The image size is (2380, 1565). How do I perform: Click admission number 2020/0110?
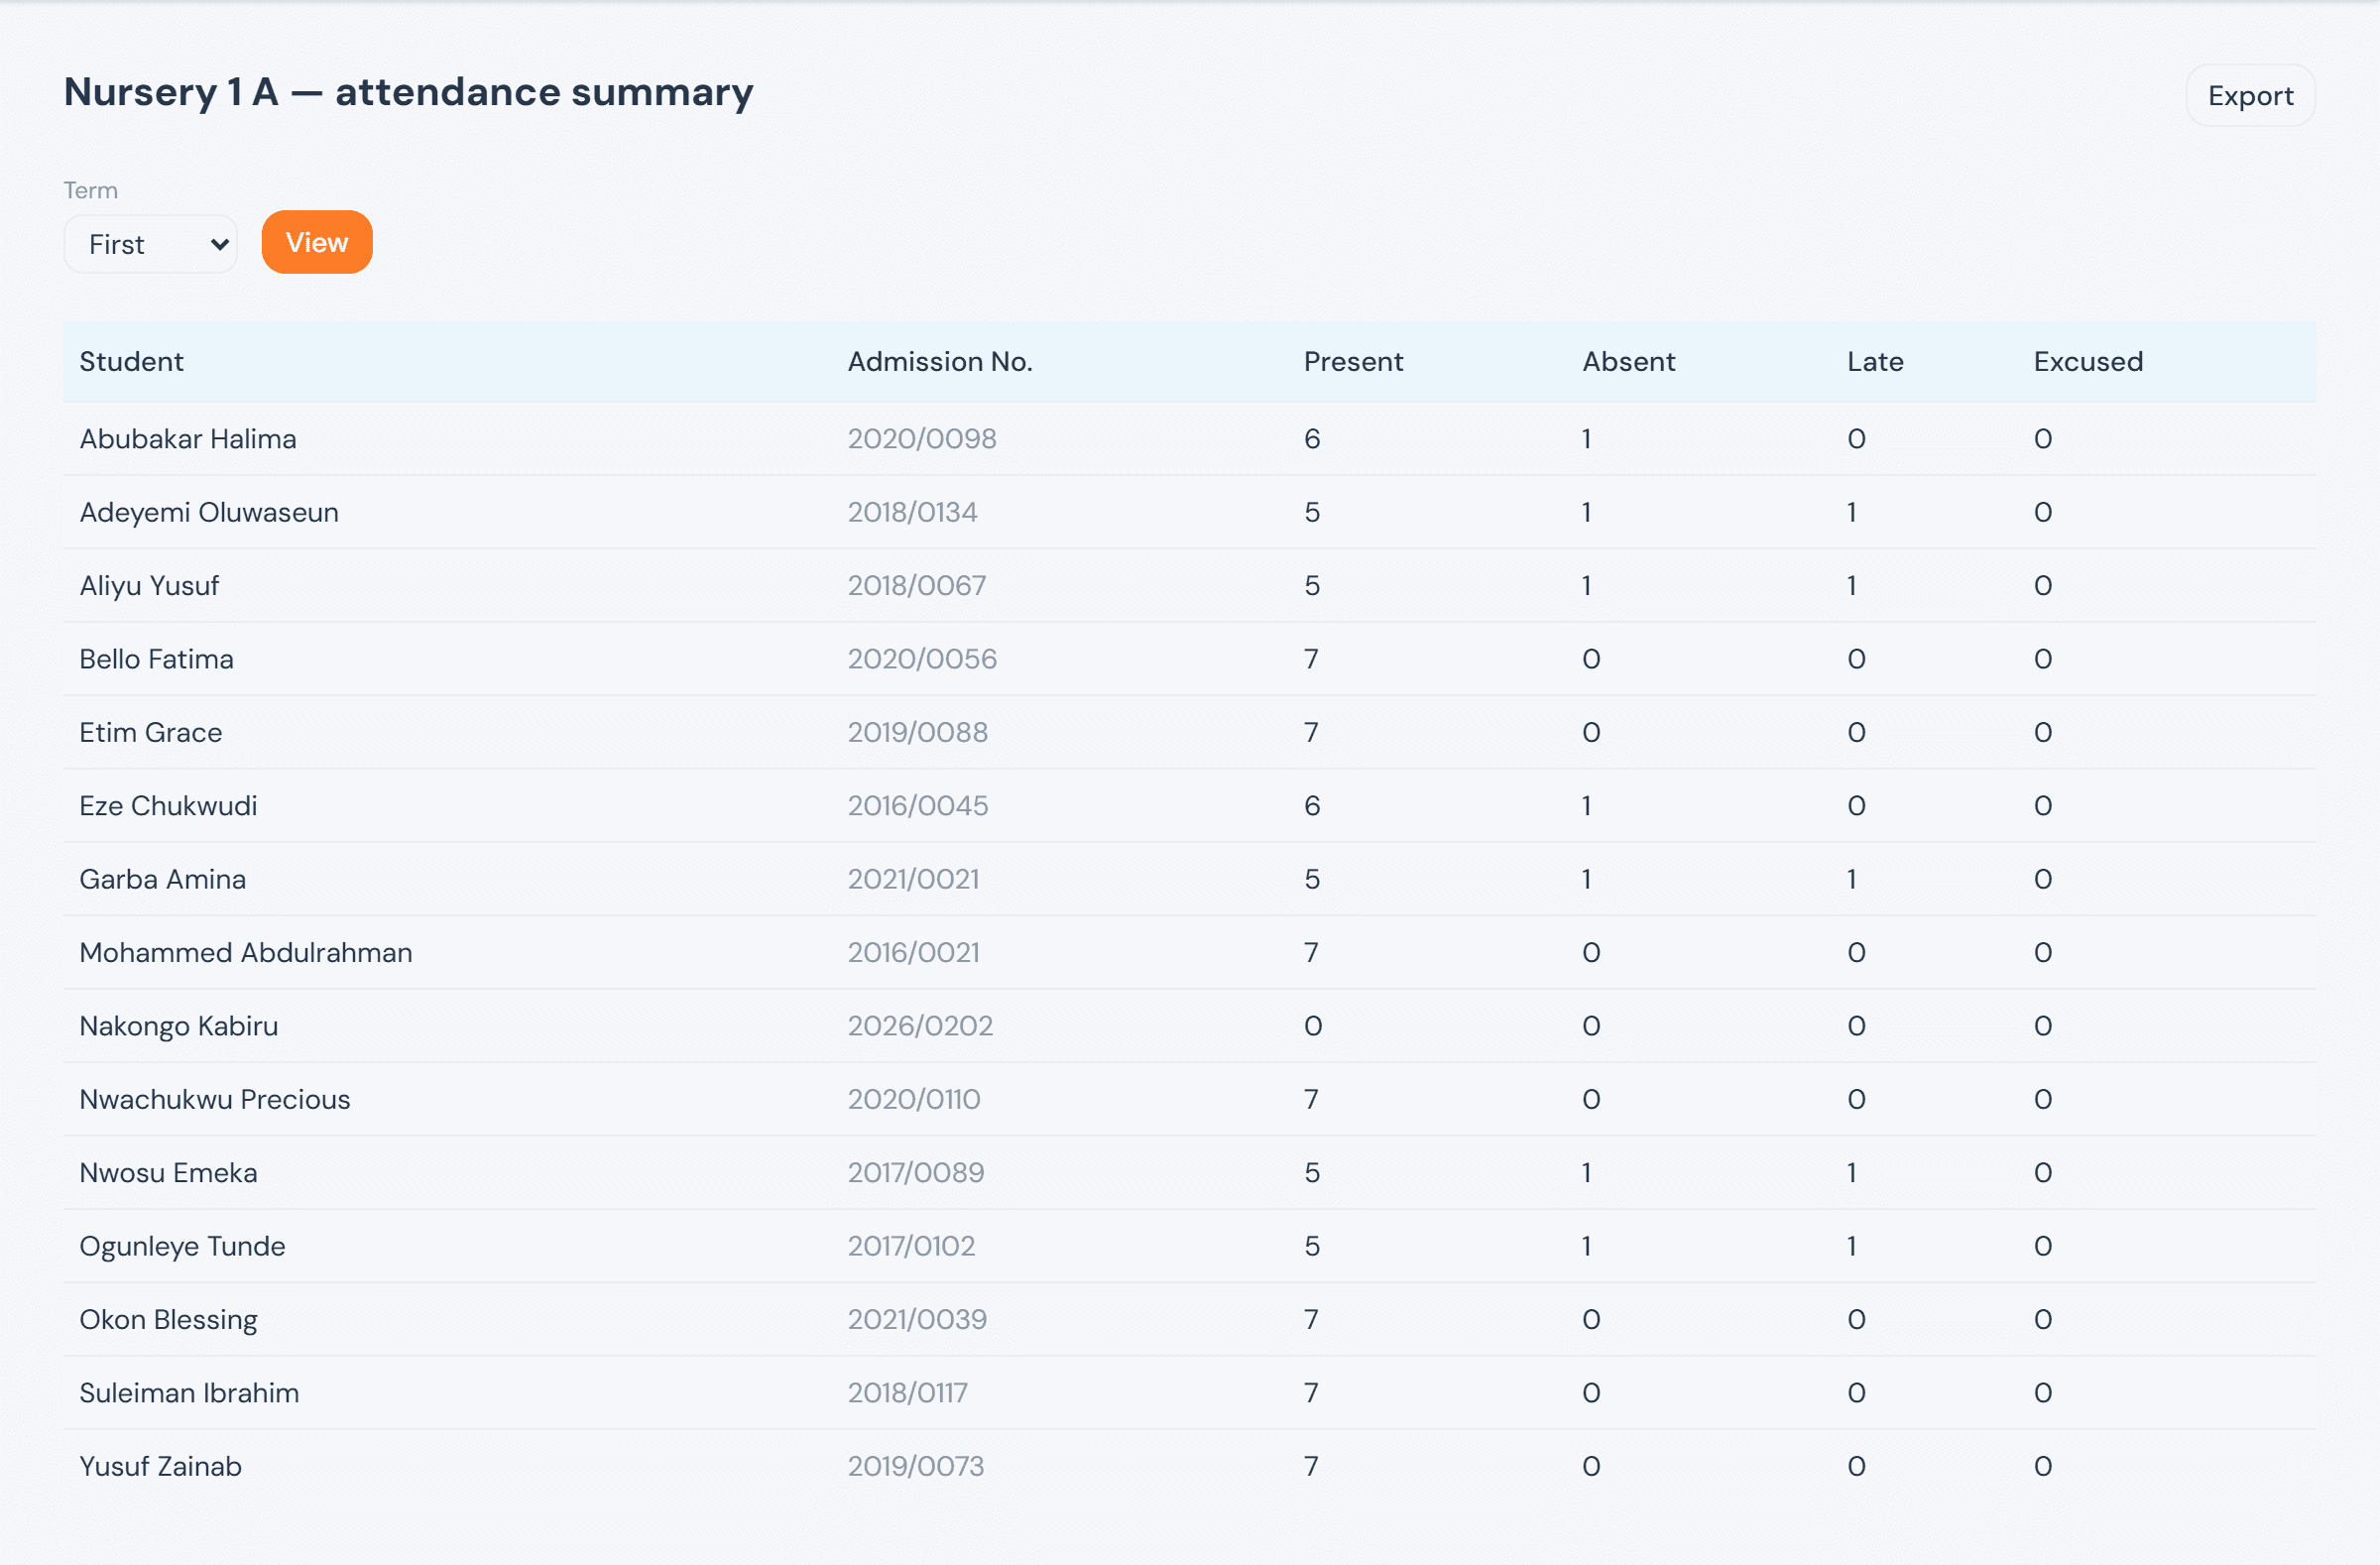point(914,1099)
